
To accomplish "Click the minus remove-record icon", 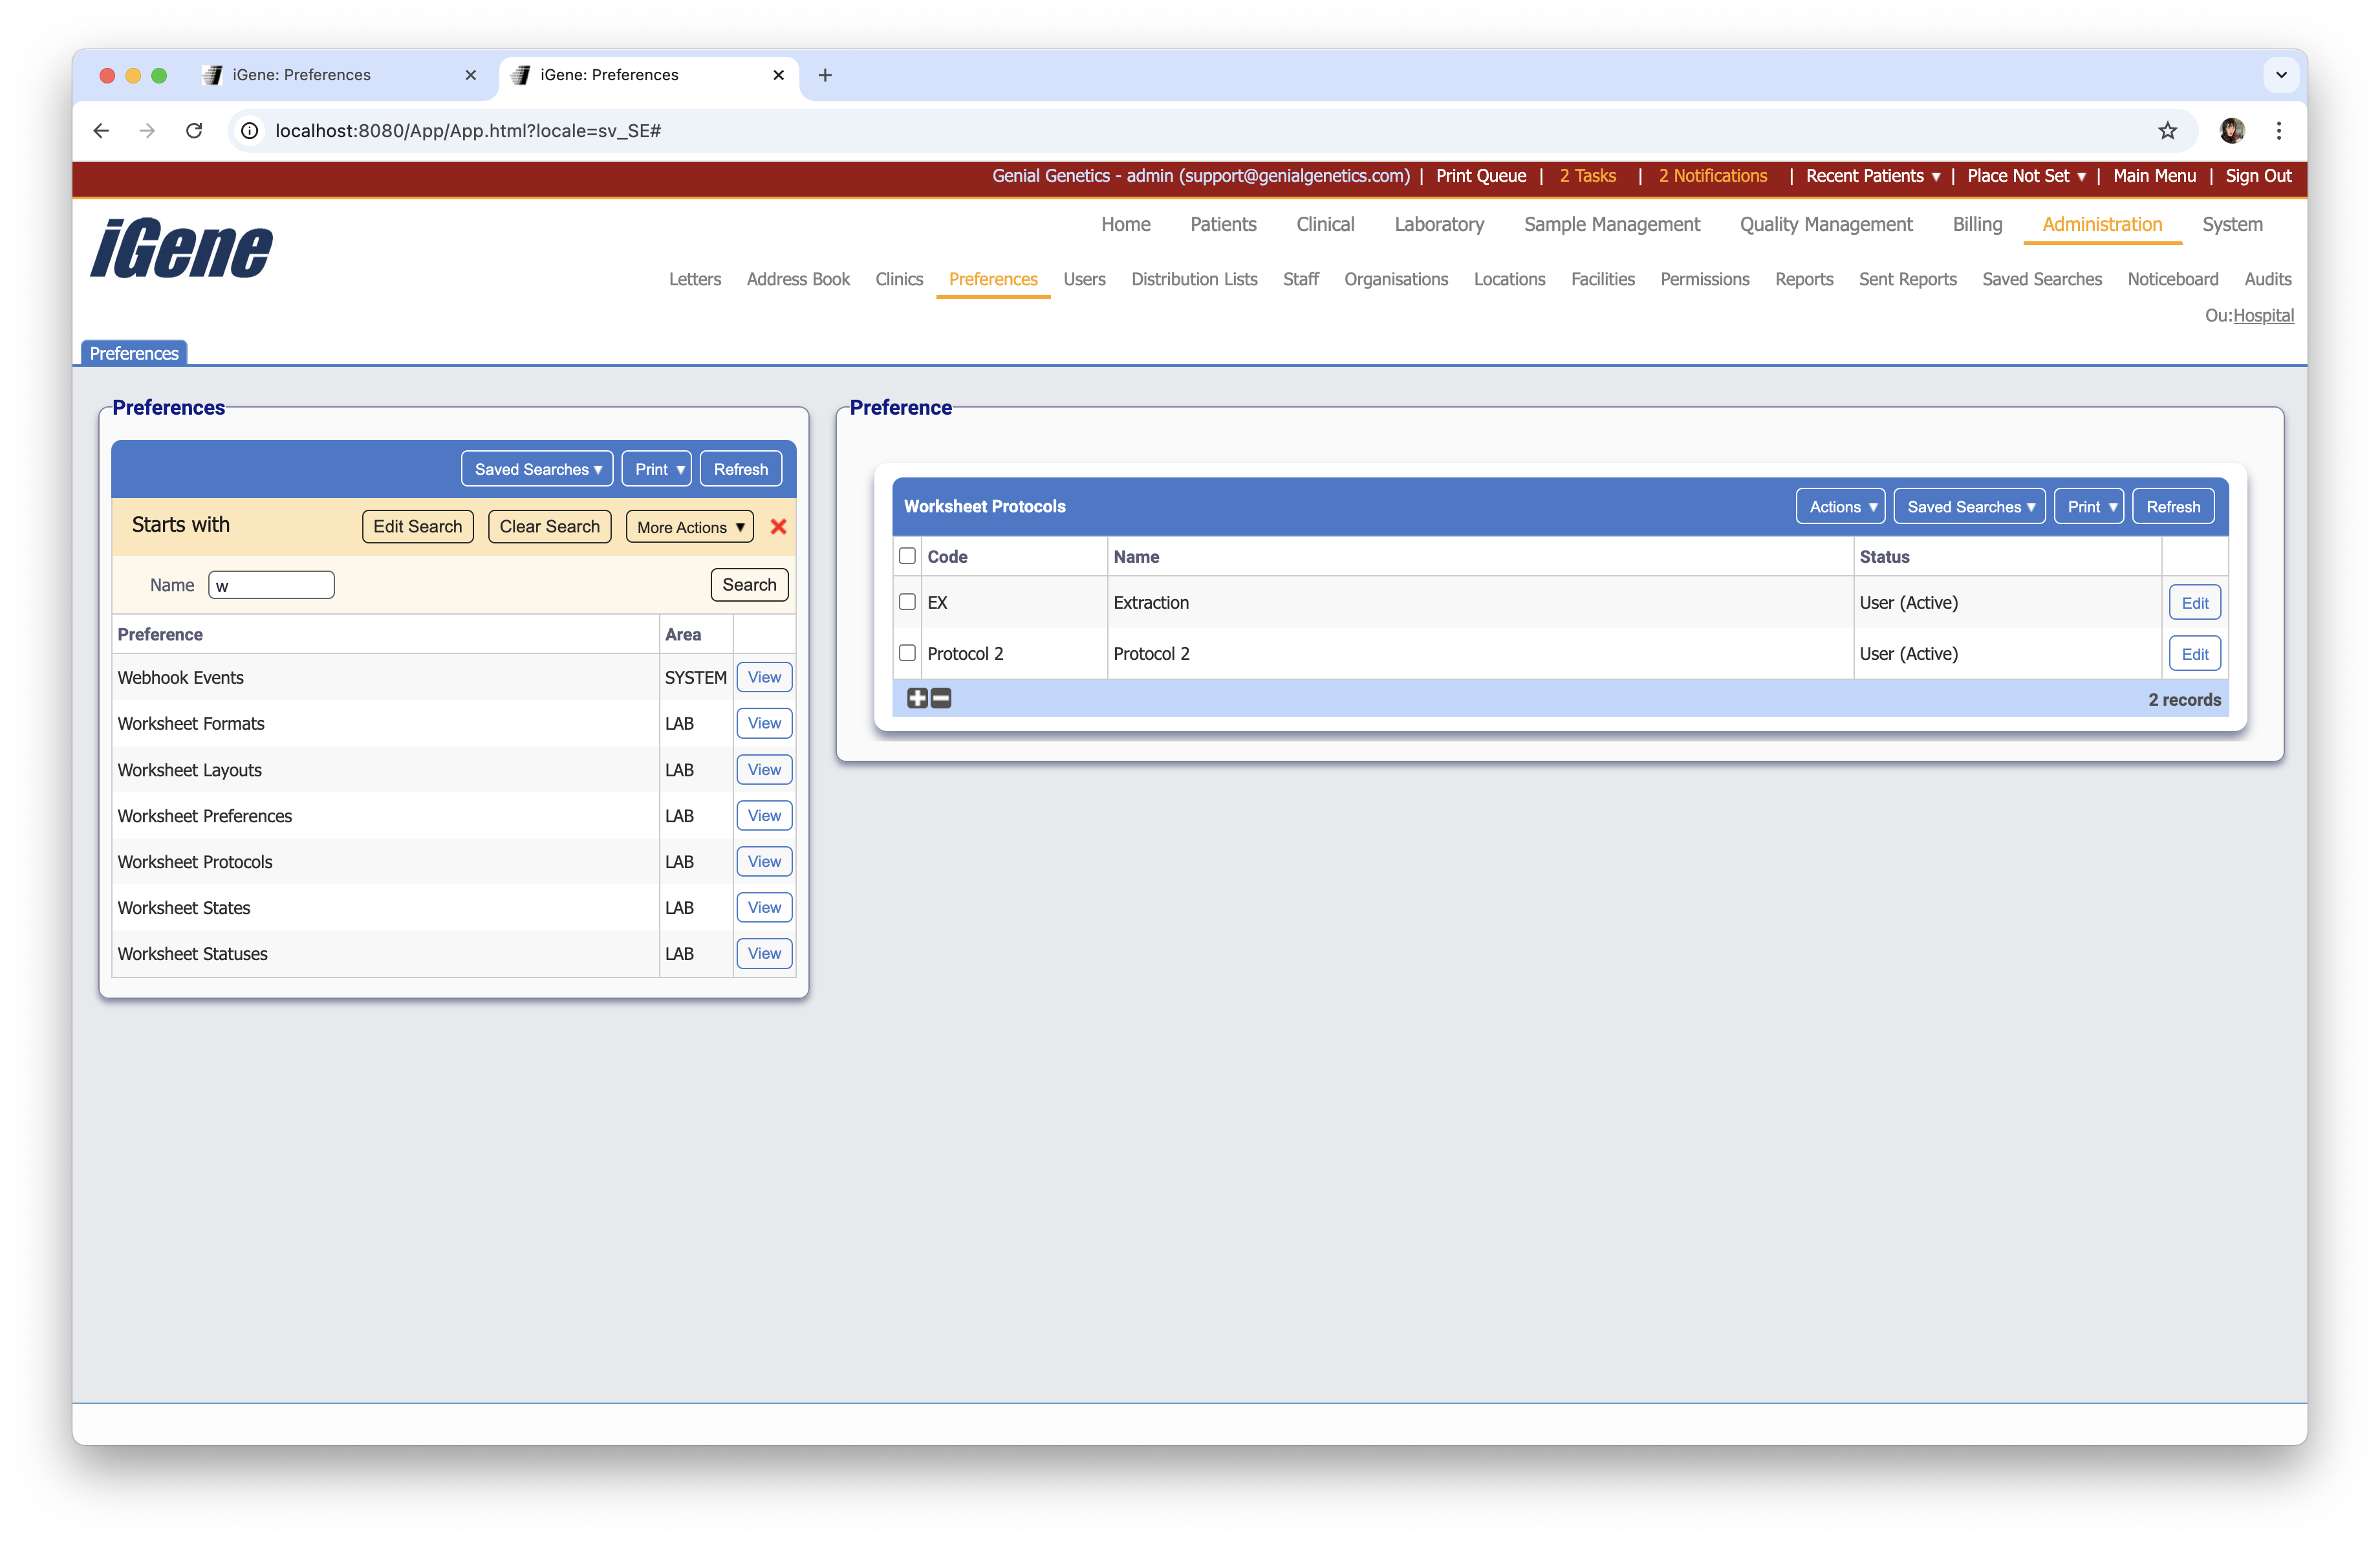I will [x=941, y=698].
